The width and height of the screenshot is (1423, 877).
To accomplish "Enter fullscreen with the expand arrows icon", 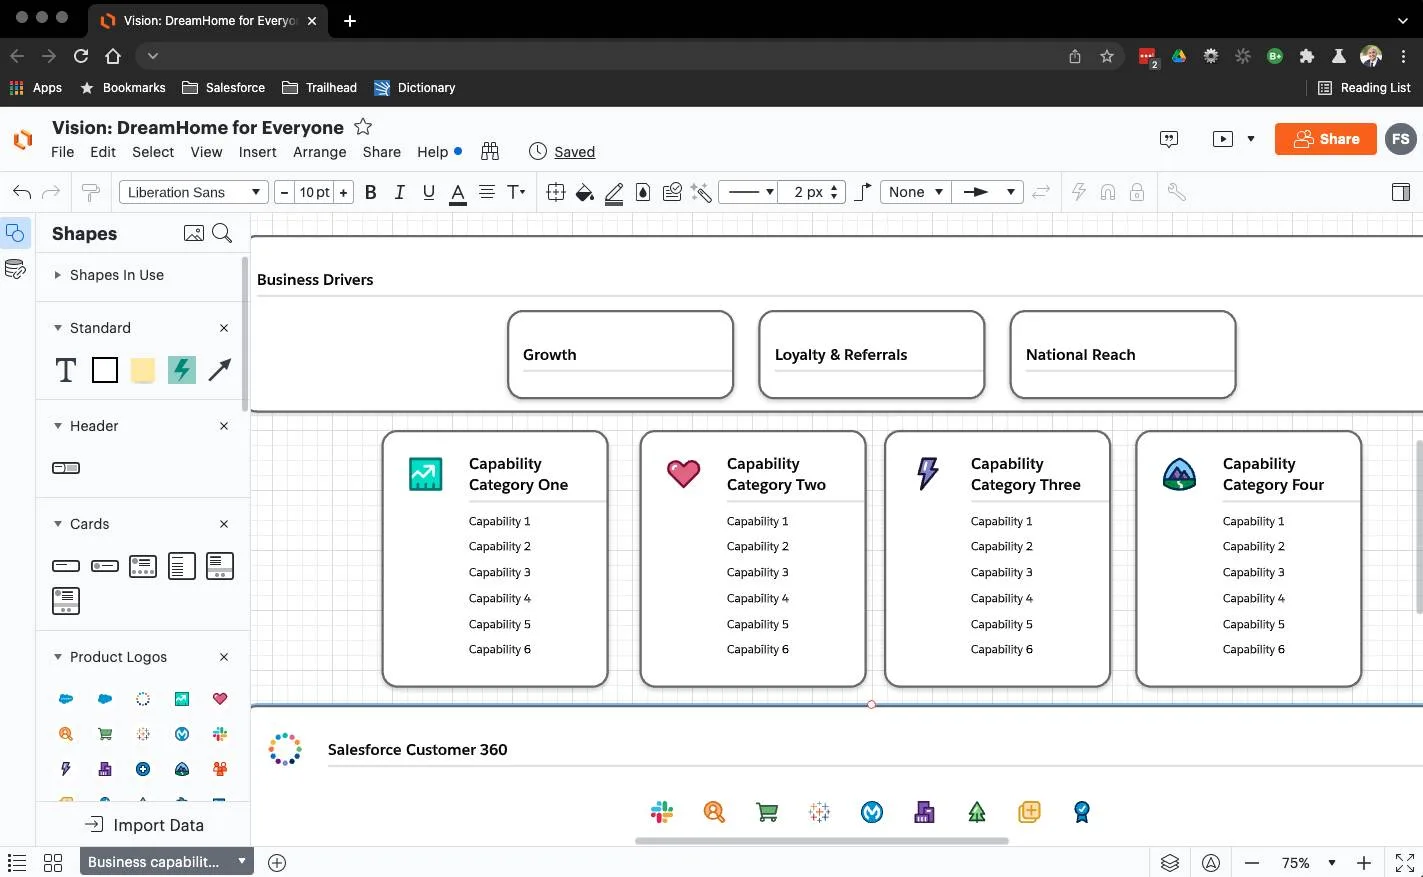I will click(1405, 862).
